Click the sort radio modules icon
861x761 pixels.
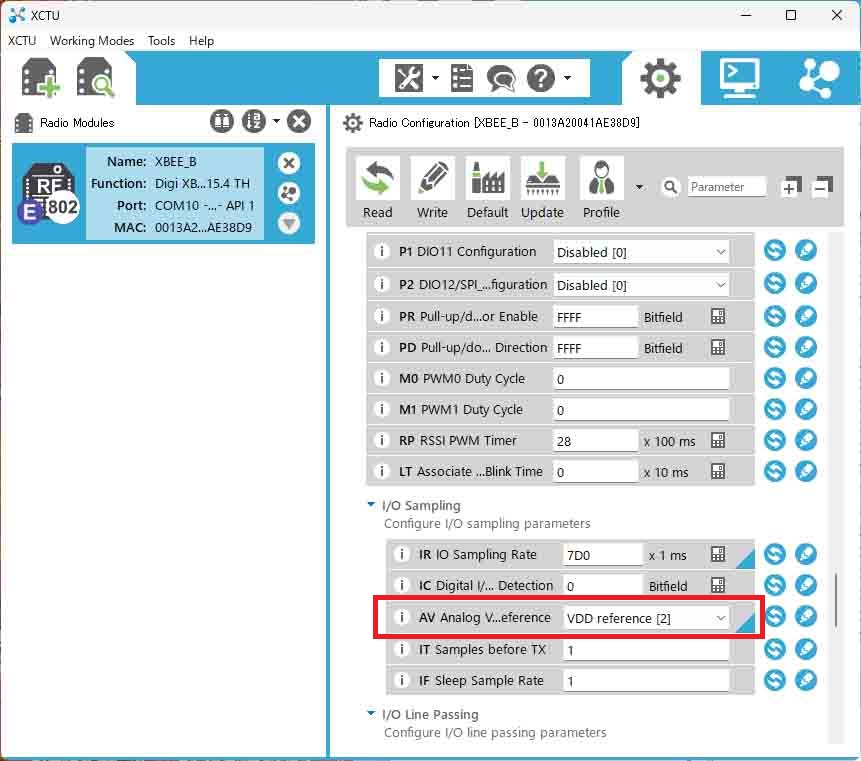(254, 121)
